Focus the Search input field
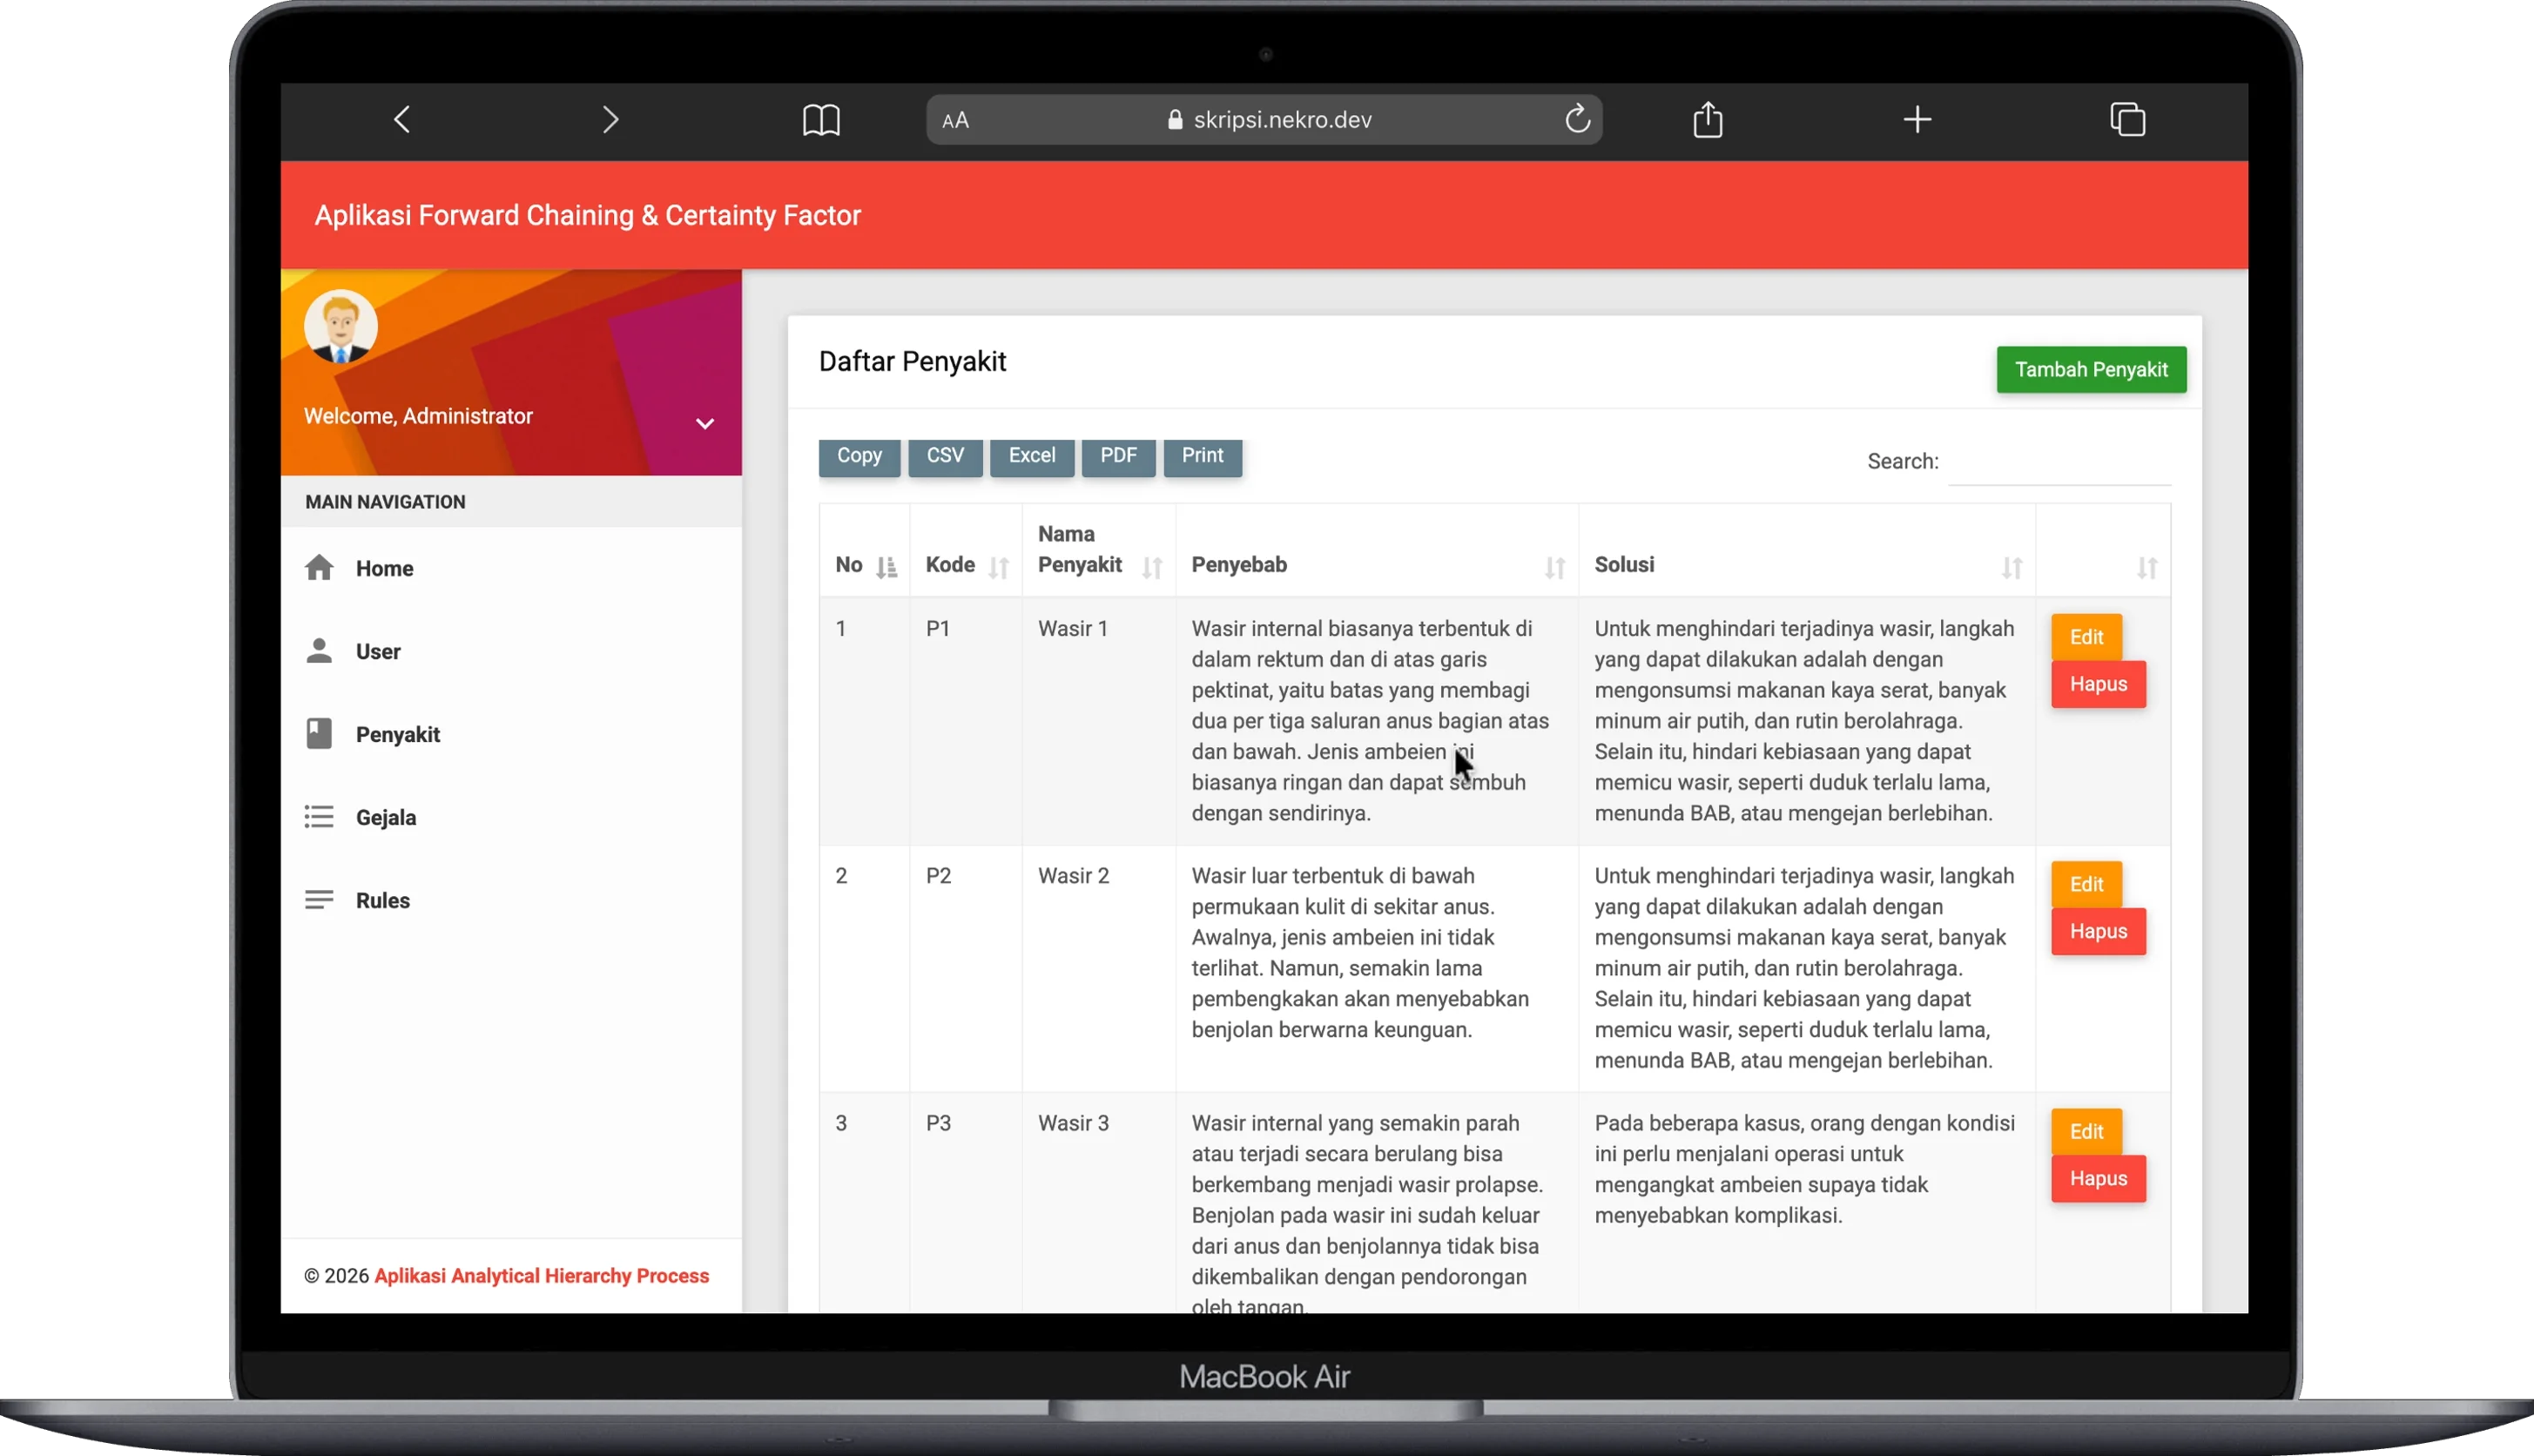The image size is (2534, 1456). click(x=2059, y=462)
